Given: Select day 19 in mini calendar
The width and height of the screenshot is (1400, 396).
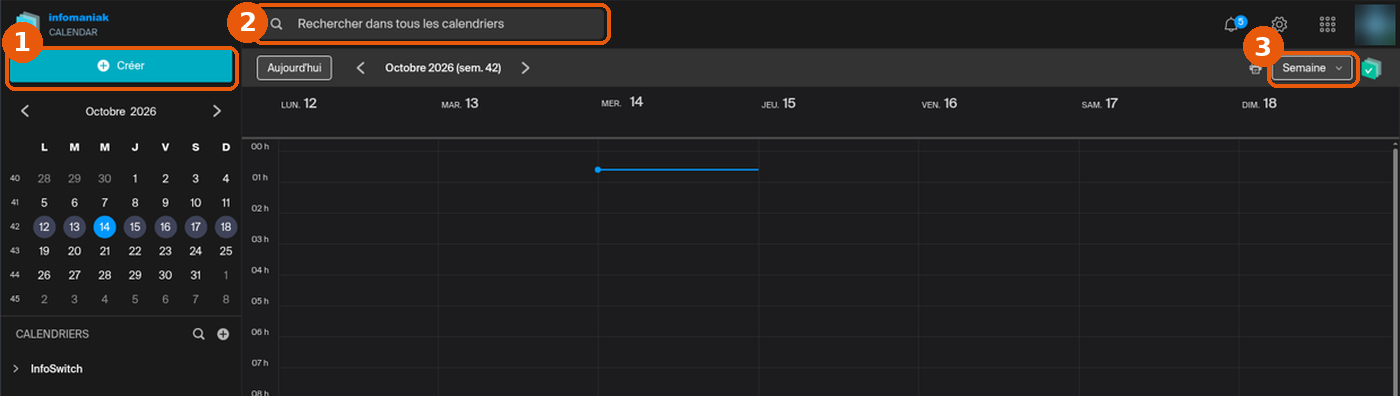Looking at the screenshot, I should click(x=44, y=251).
